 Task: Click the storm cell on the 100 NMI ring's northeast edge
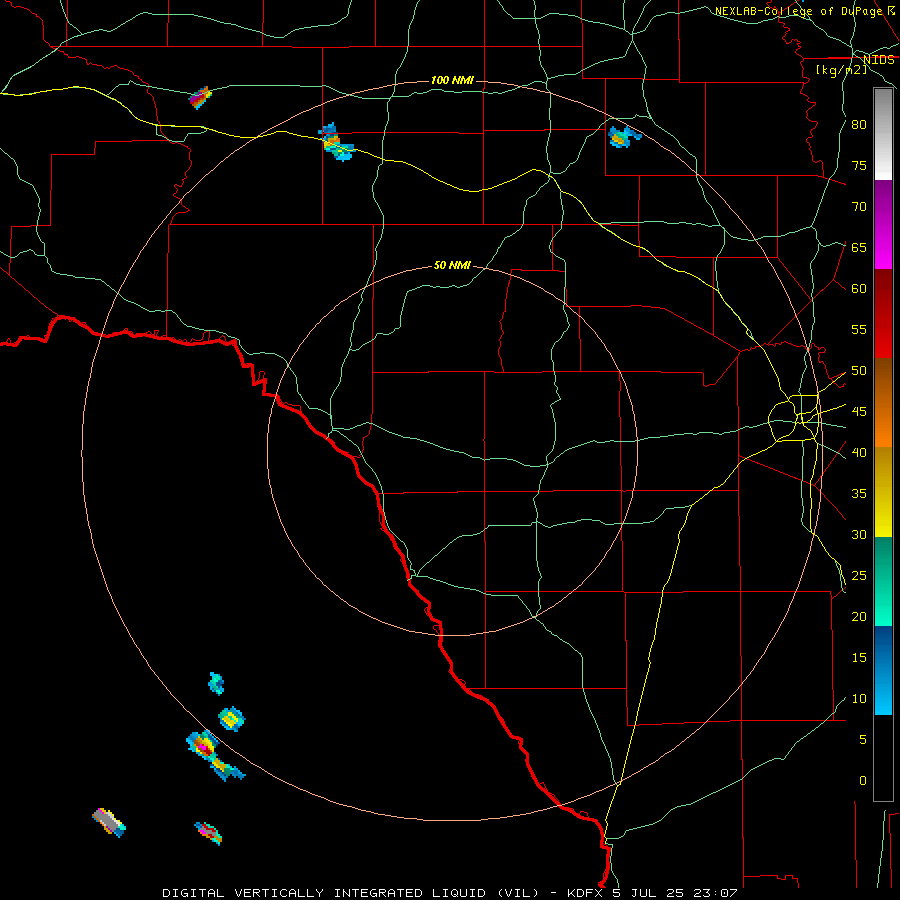pos(623,137)
